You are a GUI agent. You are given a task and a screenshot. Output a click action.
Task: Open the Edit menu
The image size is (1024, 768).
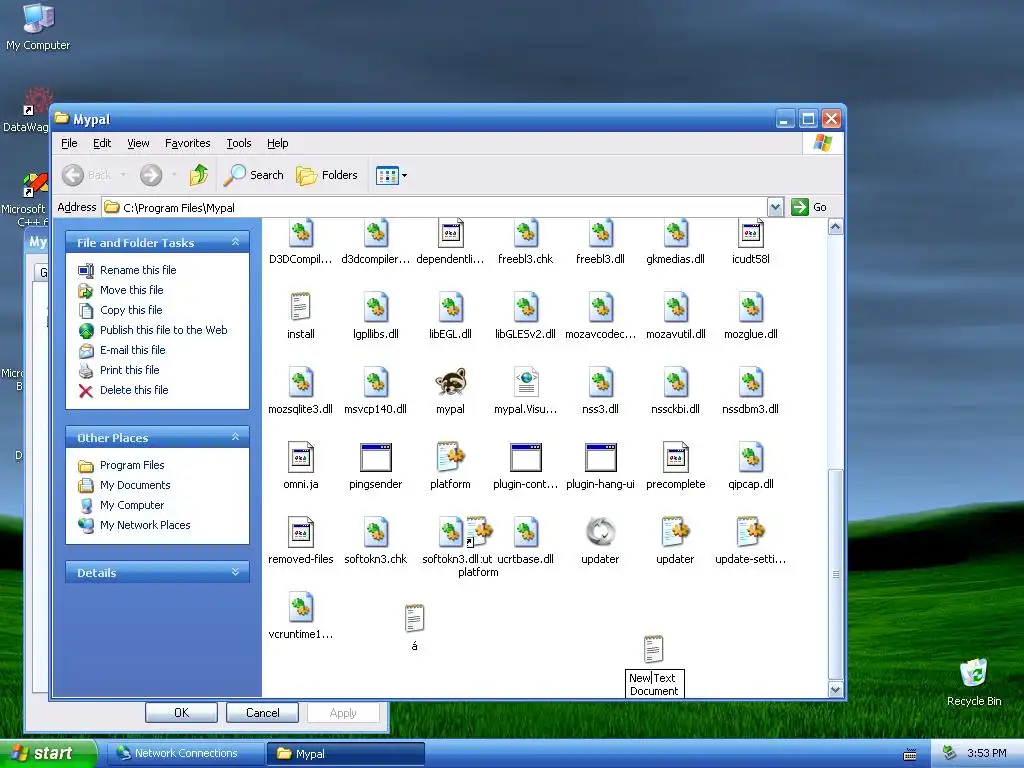(x=102, y=143)
